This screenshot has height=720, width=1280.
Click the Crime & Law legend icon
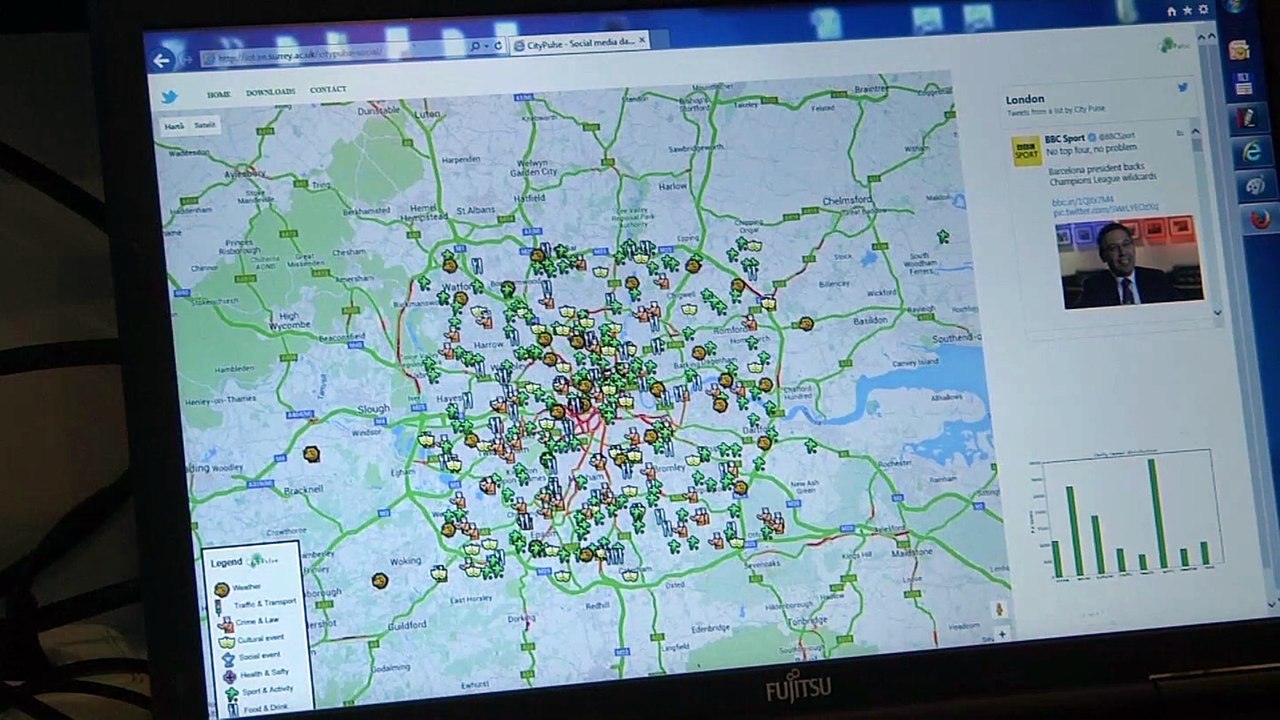[226, 624]
